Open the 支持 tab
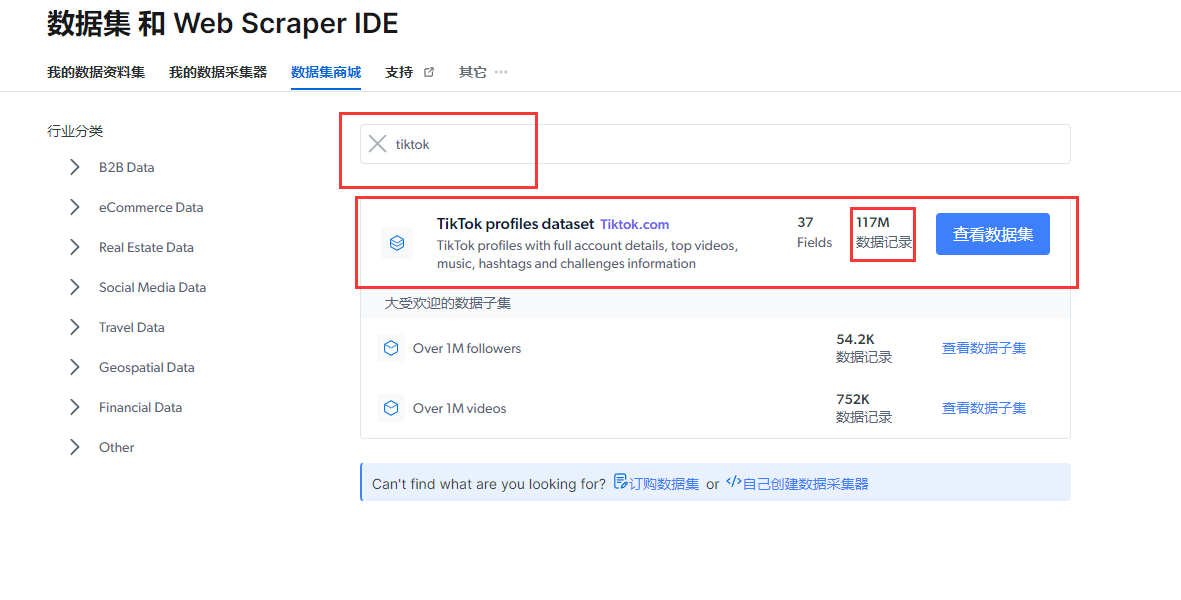The image size is (1181, 600). (399, 72)
